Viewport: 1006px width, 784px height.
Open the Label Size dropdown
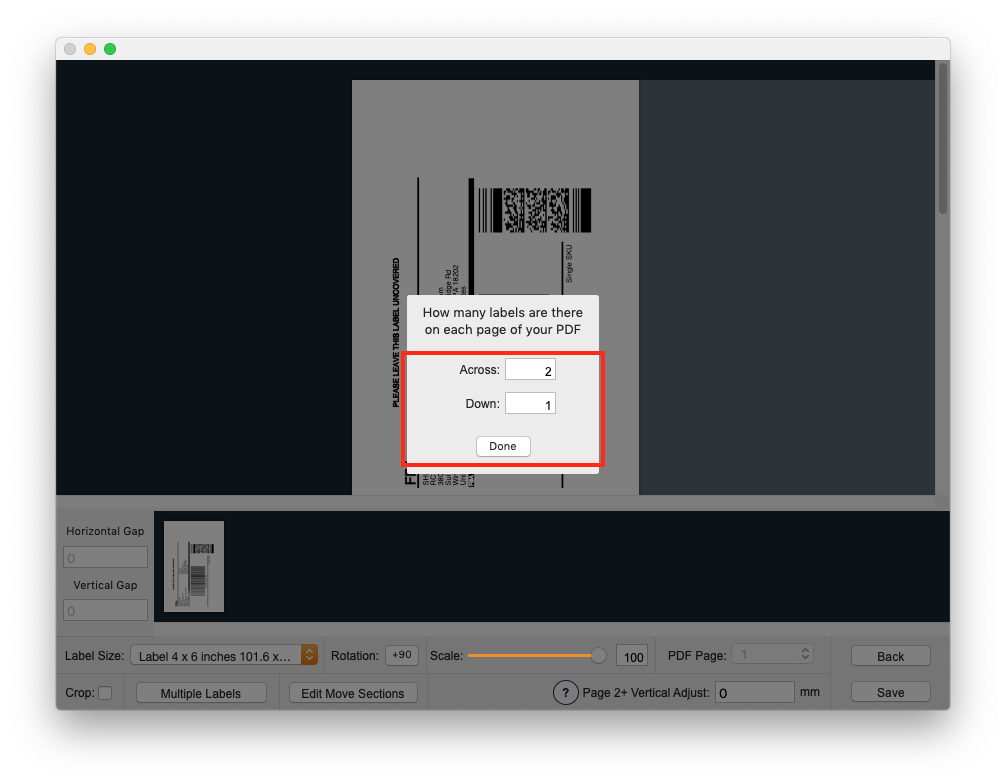click(224, 655)
